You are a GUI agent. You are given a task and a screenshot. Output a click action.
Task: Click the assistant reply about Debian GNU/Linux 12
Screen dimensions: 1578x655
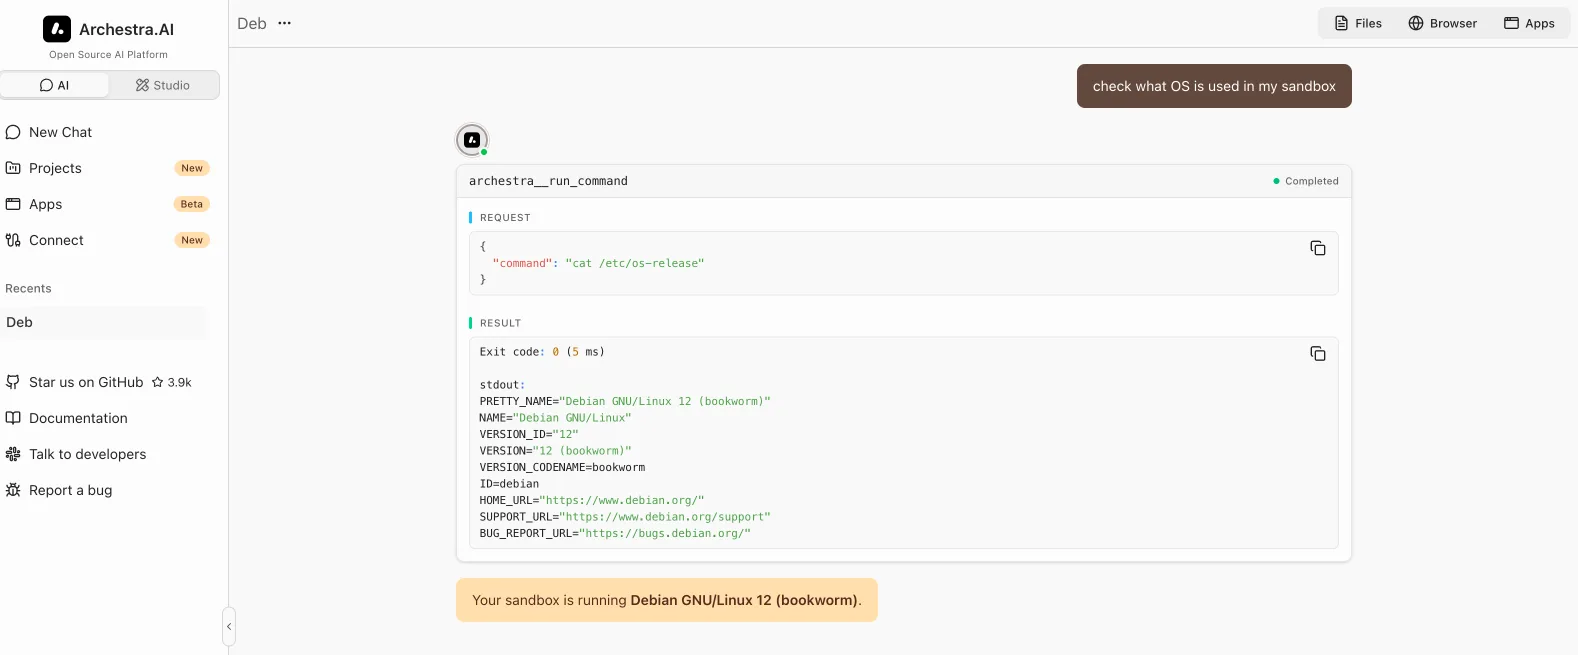[667, 600]
